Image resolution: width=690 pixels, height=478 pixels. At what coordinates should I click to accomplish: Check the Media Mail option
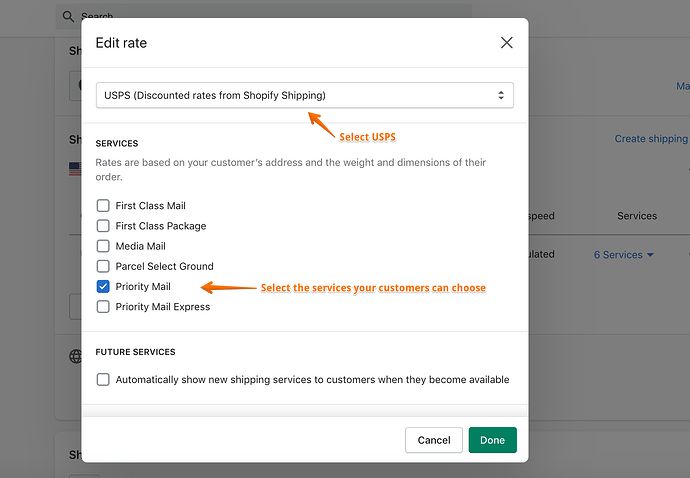click(x=103, y=246)
